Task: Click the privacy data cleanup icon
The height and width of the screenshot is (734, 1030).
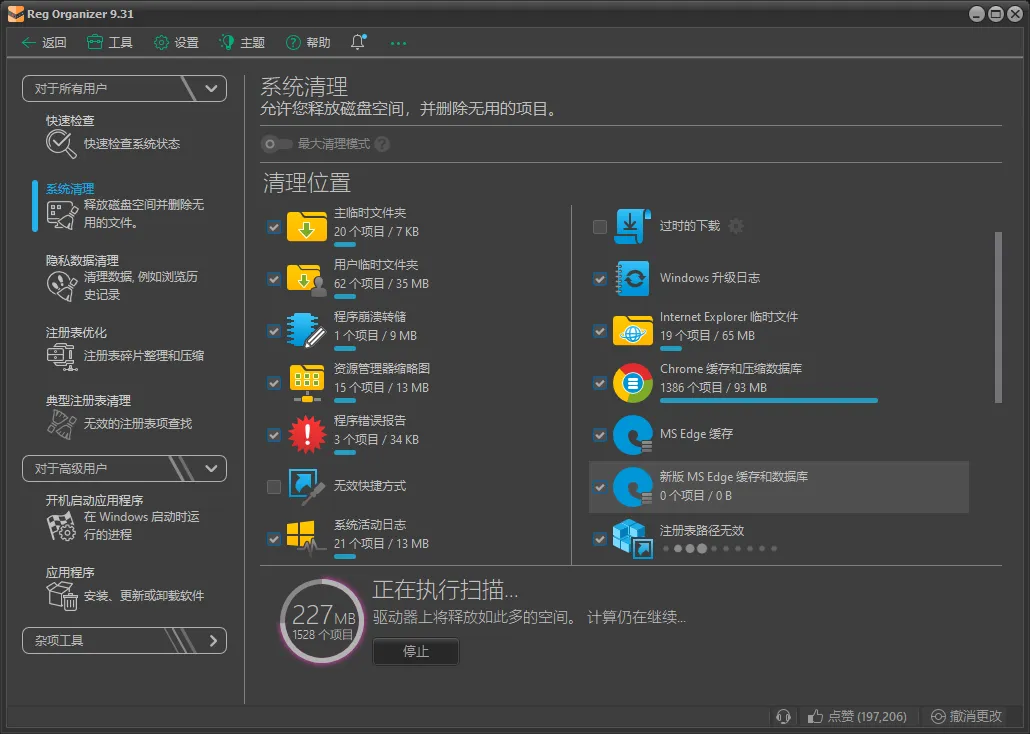Action: [62, 286]
